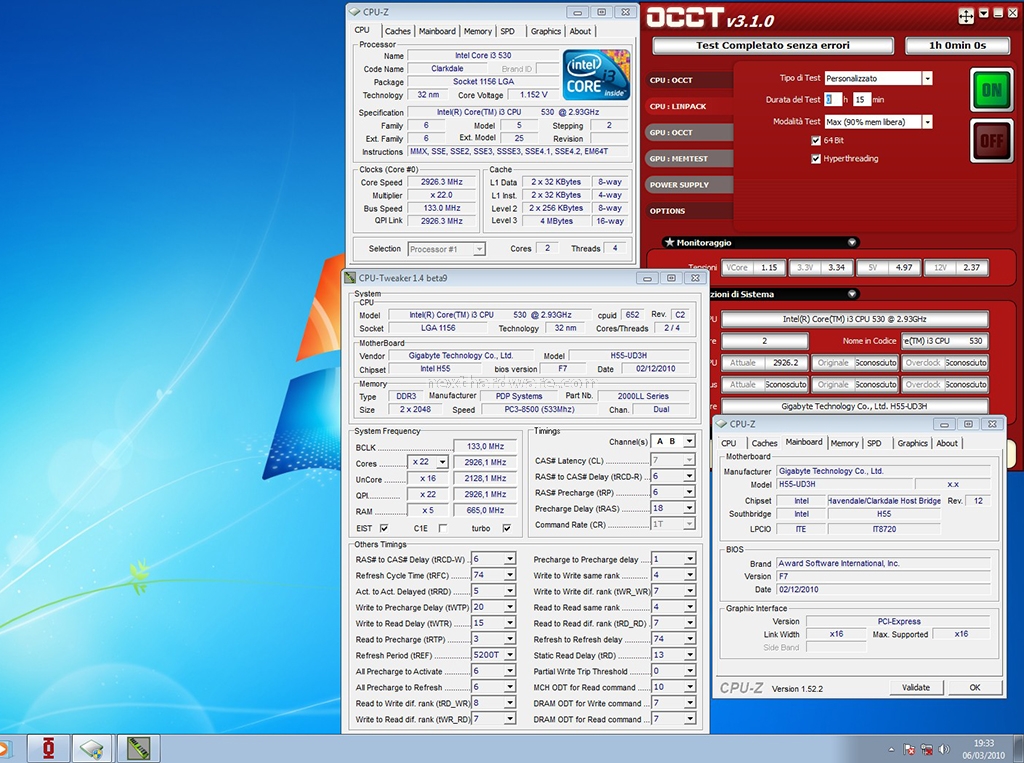This screenshot has width=1024, height=763.
Task: Open SPD tab in top CPU-Z window
Action: coord(507,31)
